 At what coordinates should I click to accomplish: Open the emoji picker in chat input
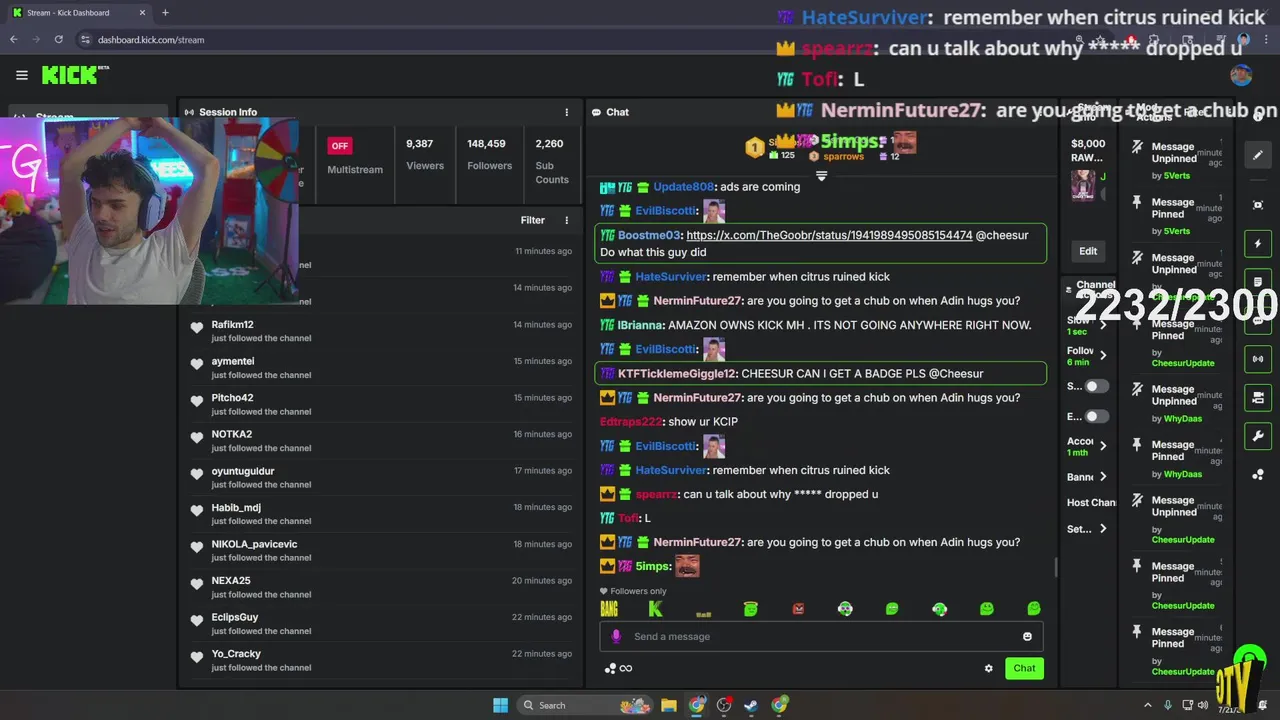pyautogui.click(x=1027, y=636)
